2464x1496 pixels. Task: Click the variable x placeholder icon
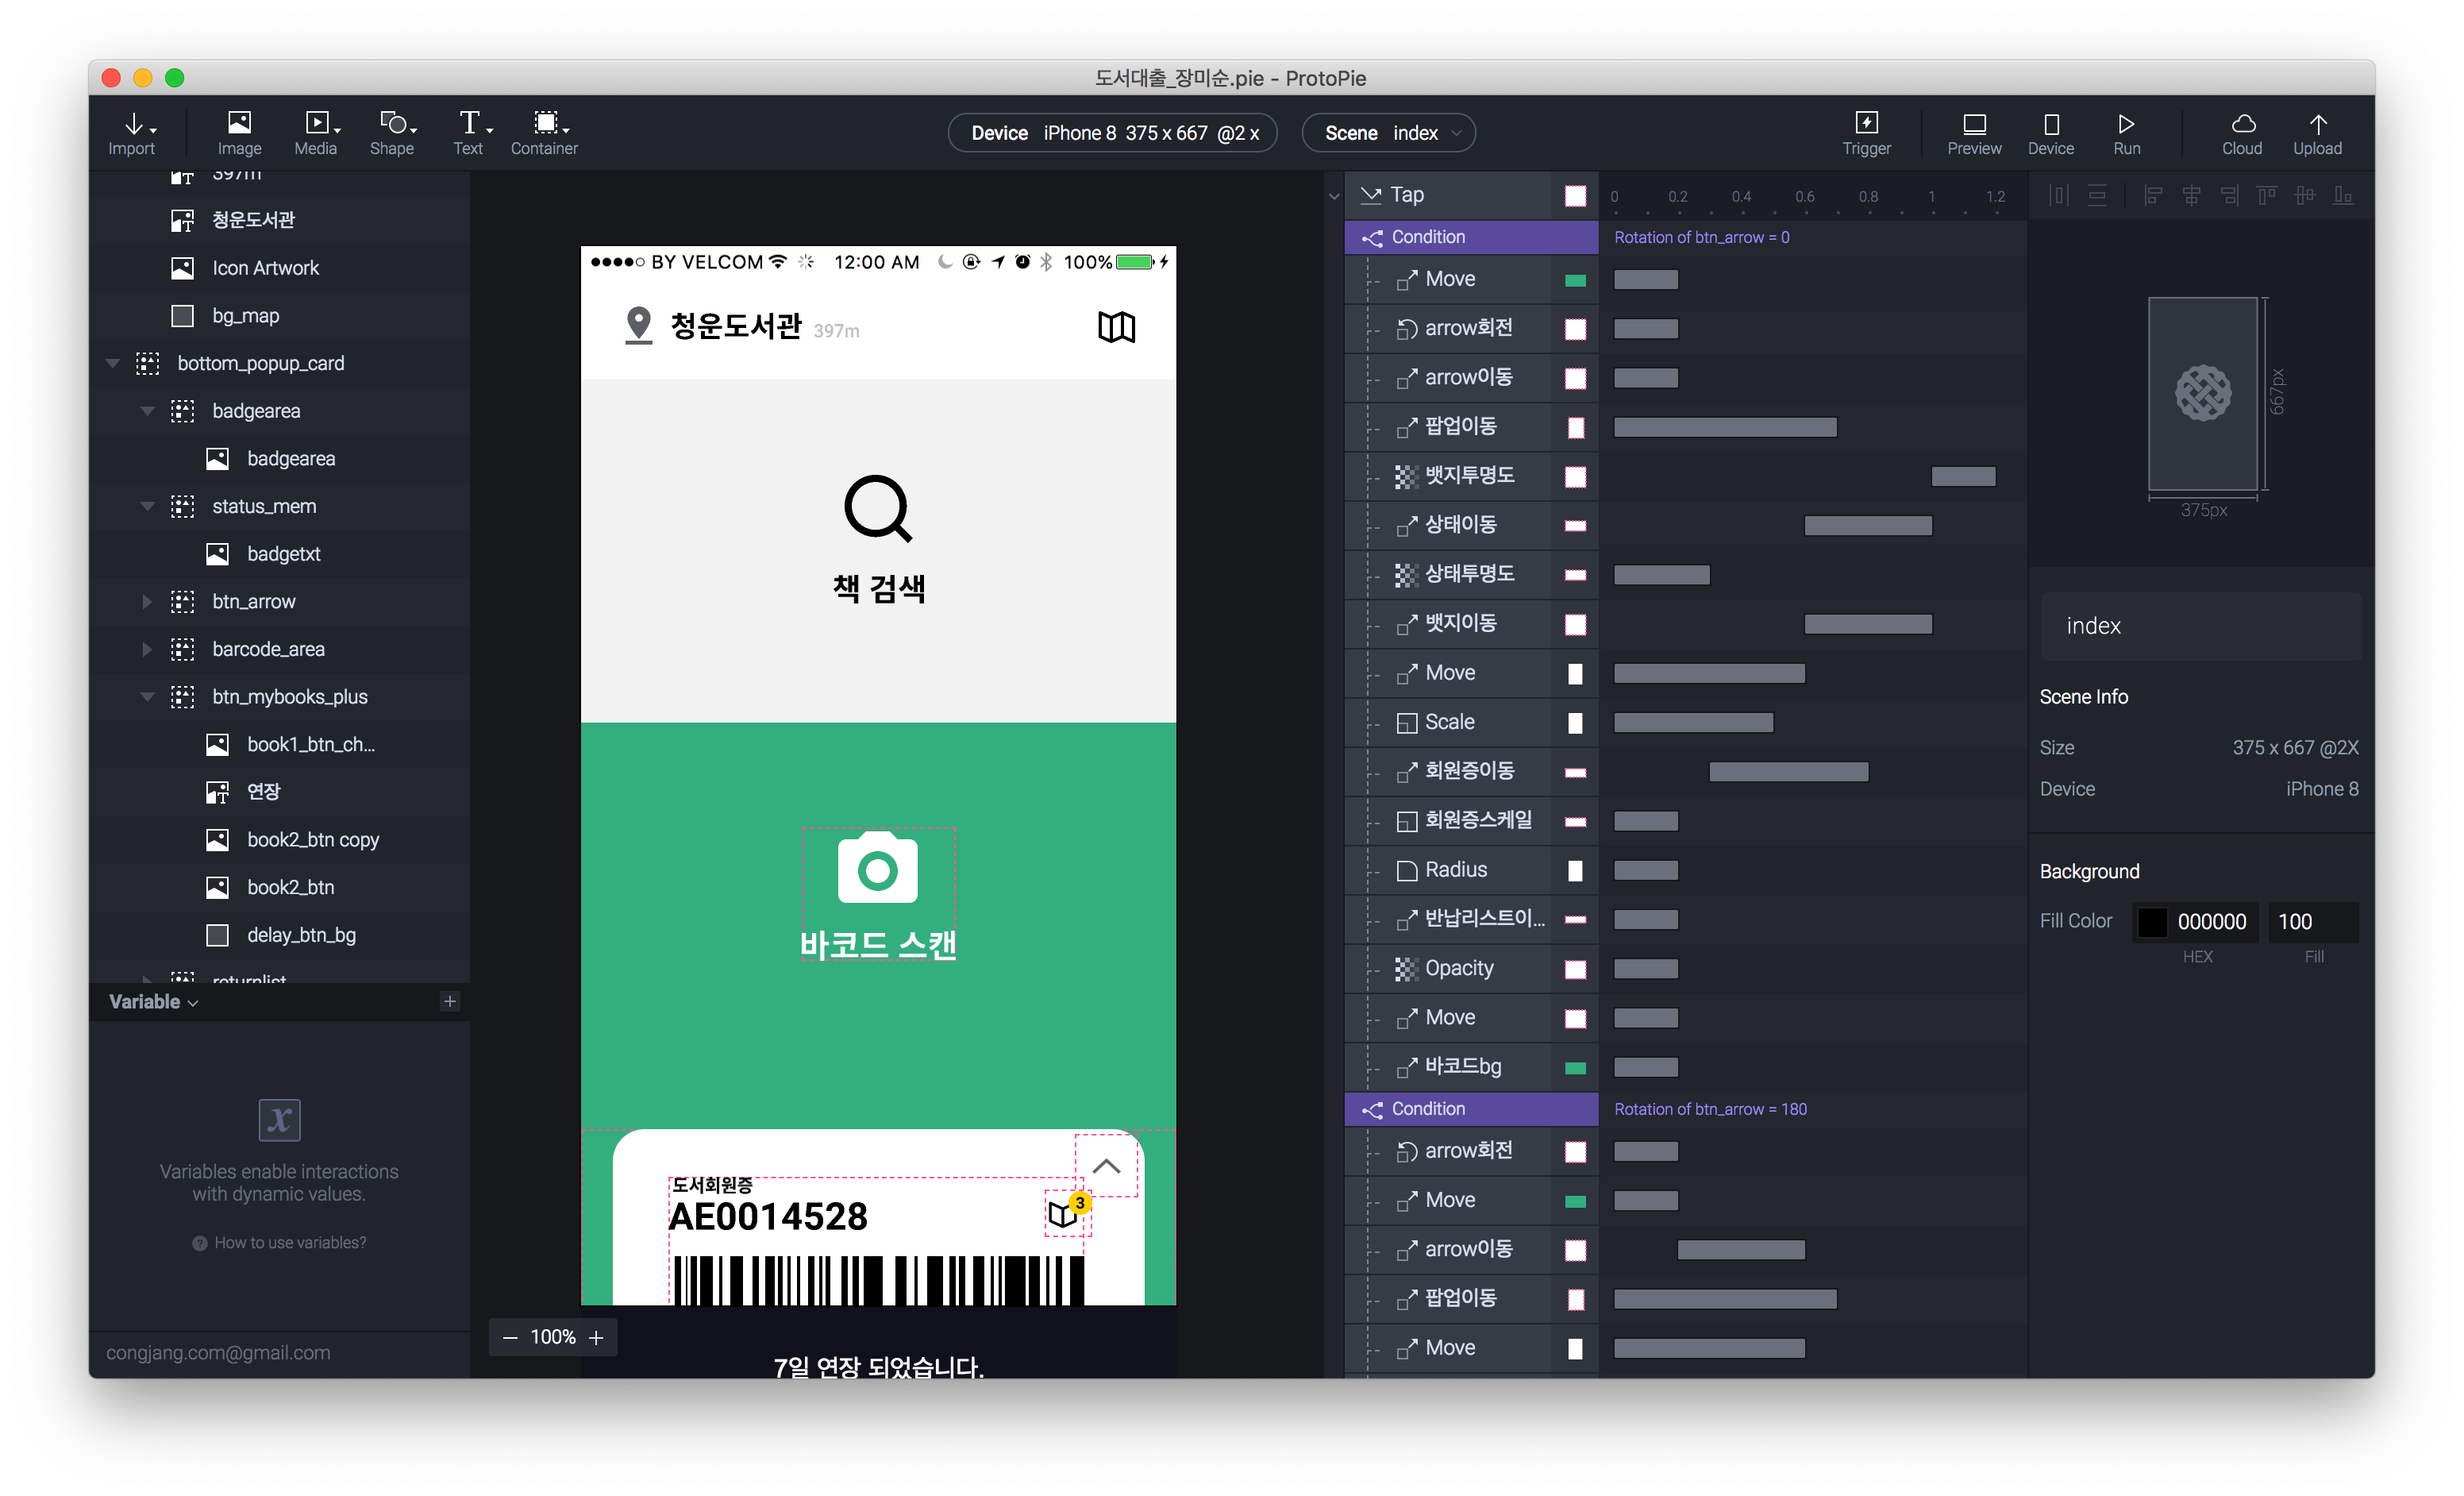click(x=279, y=1120)
